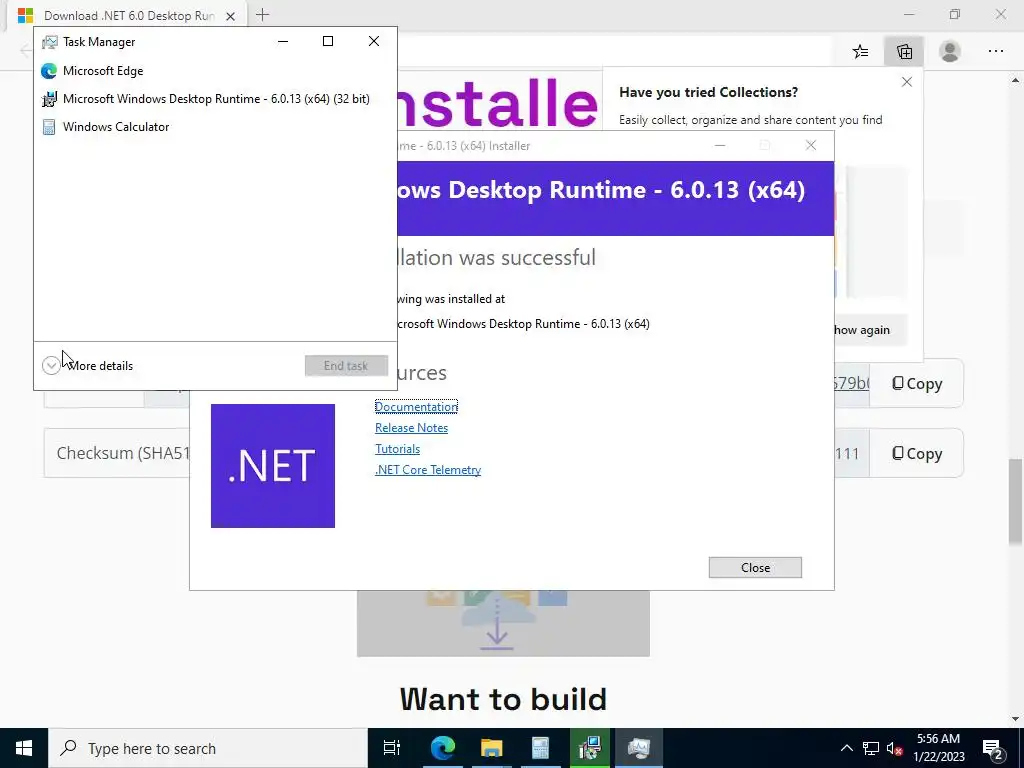1024x768 pixels.
Task: Click scrollbar down arrow in Edge
Action: click(1015, 719)
